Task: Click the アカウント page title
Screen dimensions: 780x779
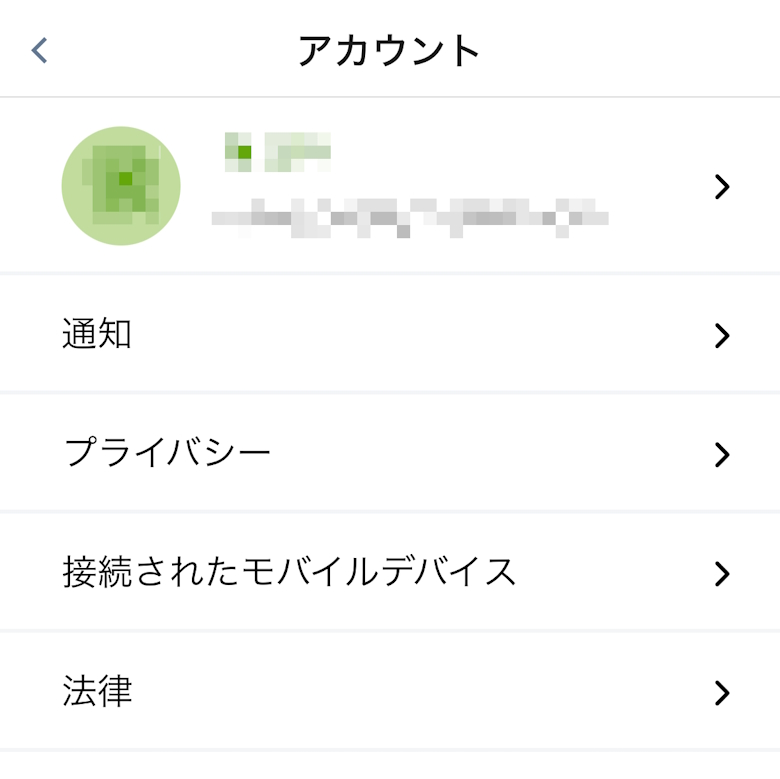Action: click(x=390, y=51)
